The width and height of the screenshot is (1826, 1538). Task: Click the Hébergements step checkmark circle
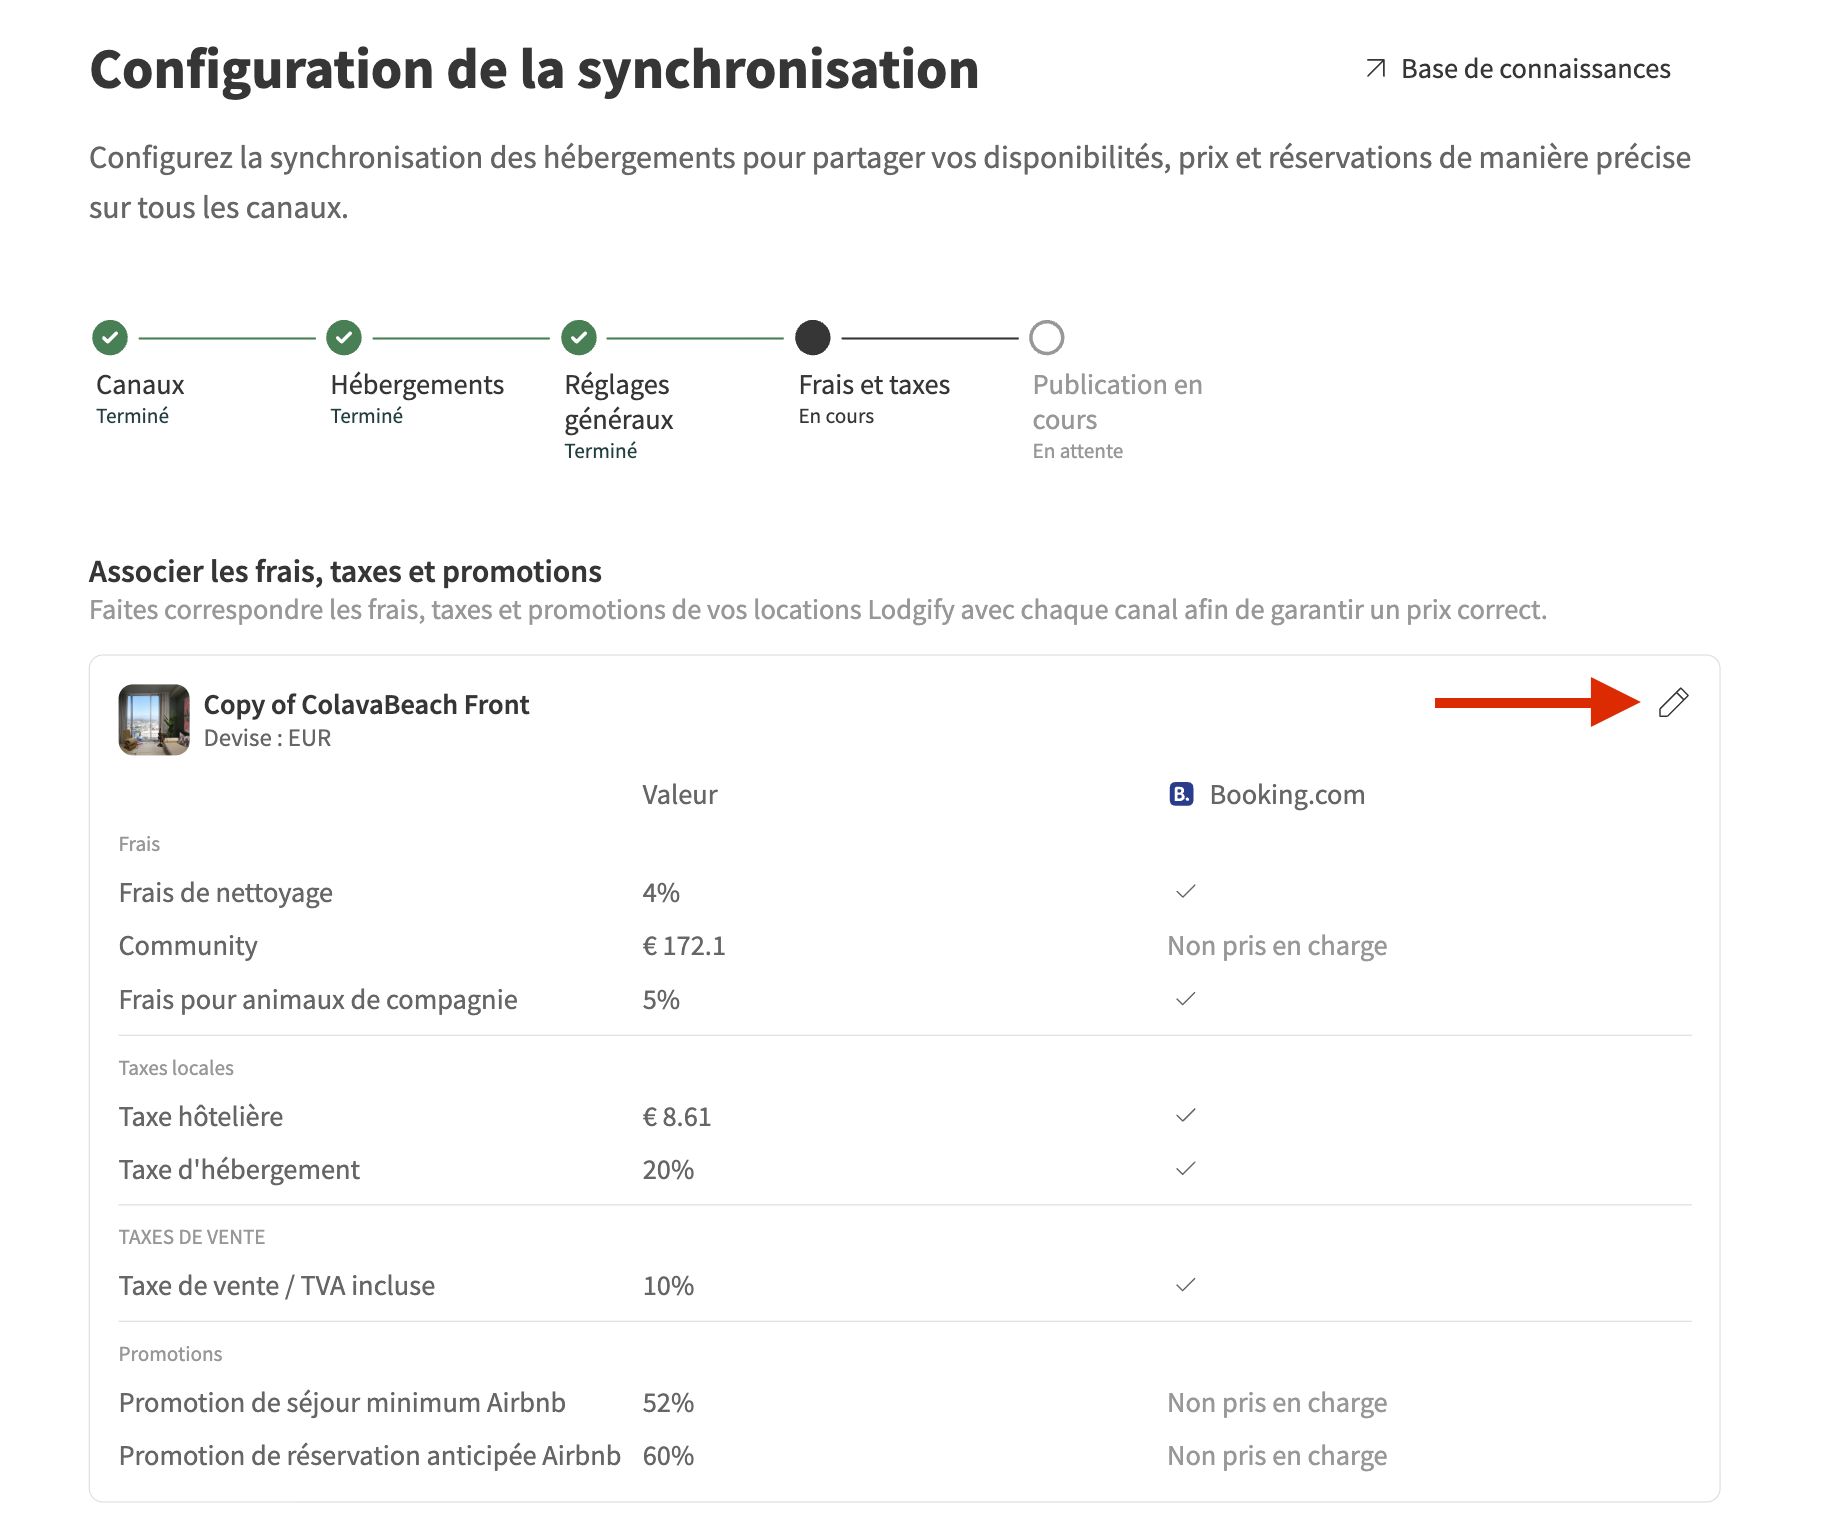[x=344, y=338]
